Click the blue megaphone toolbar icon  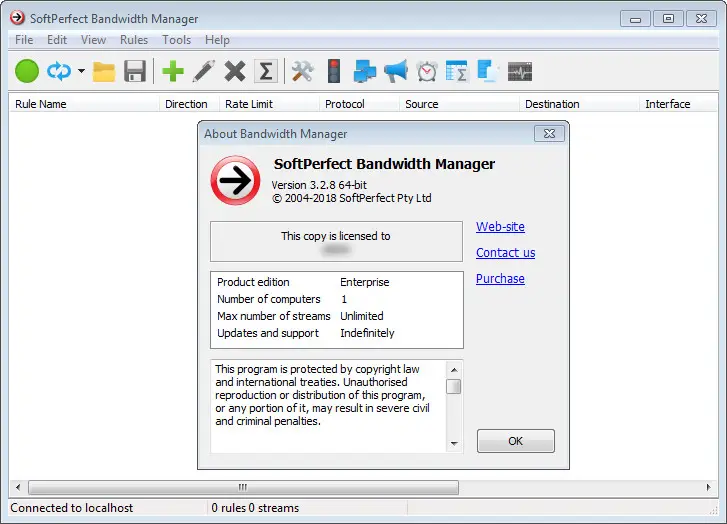pos(395,71)
